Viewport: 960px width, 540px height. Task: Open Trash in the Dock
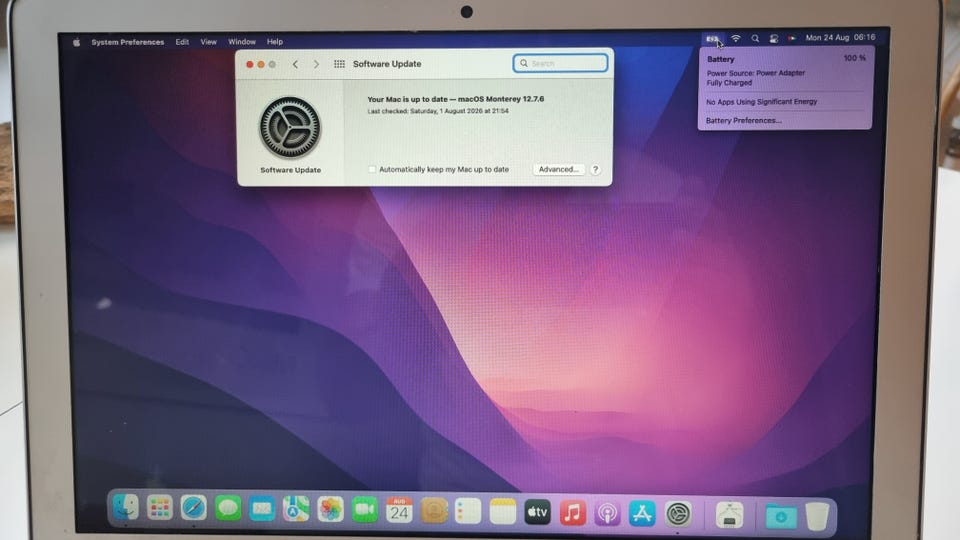[x=817, y=517]
